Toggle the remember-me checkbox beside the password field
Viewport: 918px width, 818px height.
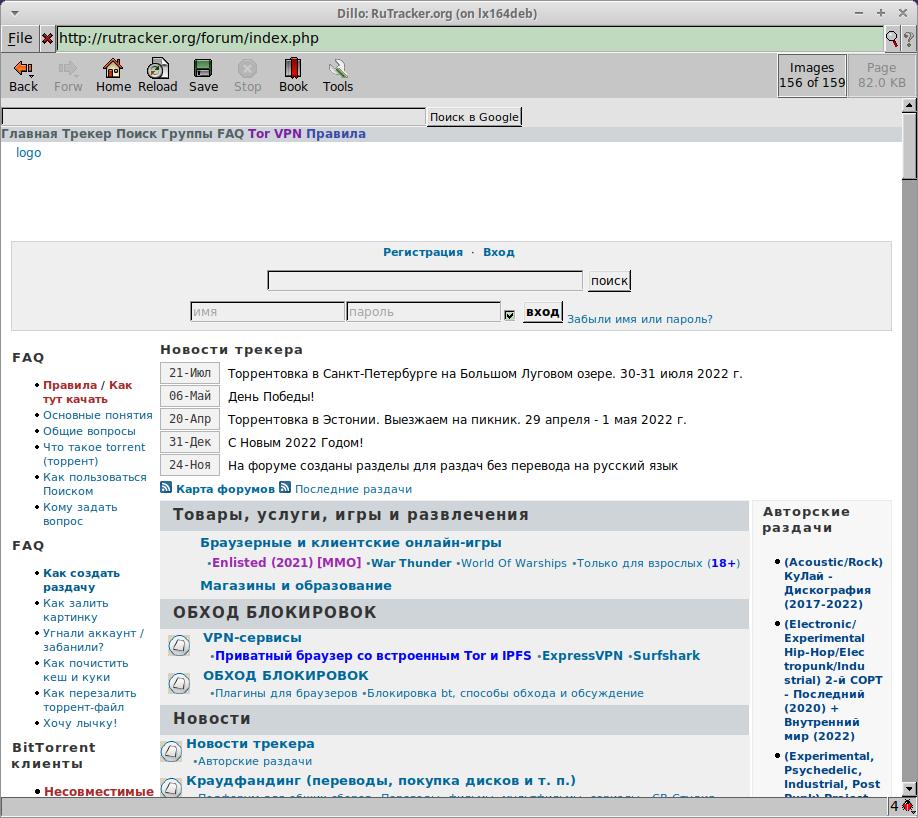tap(508, 313)
